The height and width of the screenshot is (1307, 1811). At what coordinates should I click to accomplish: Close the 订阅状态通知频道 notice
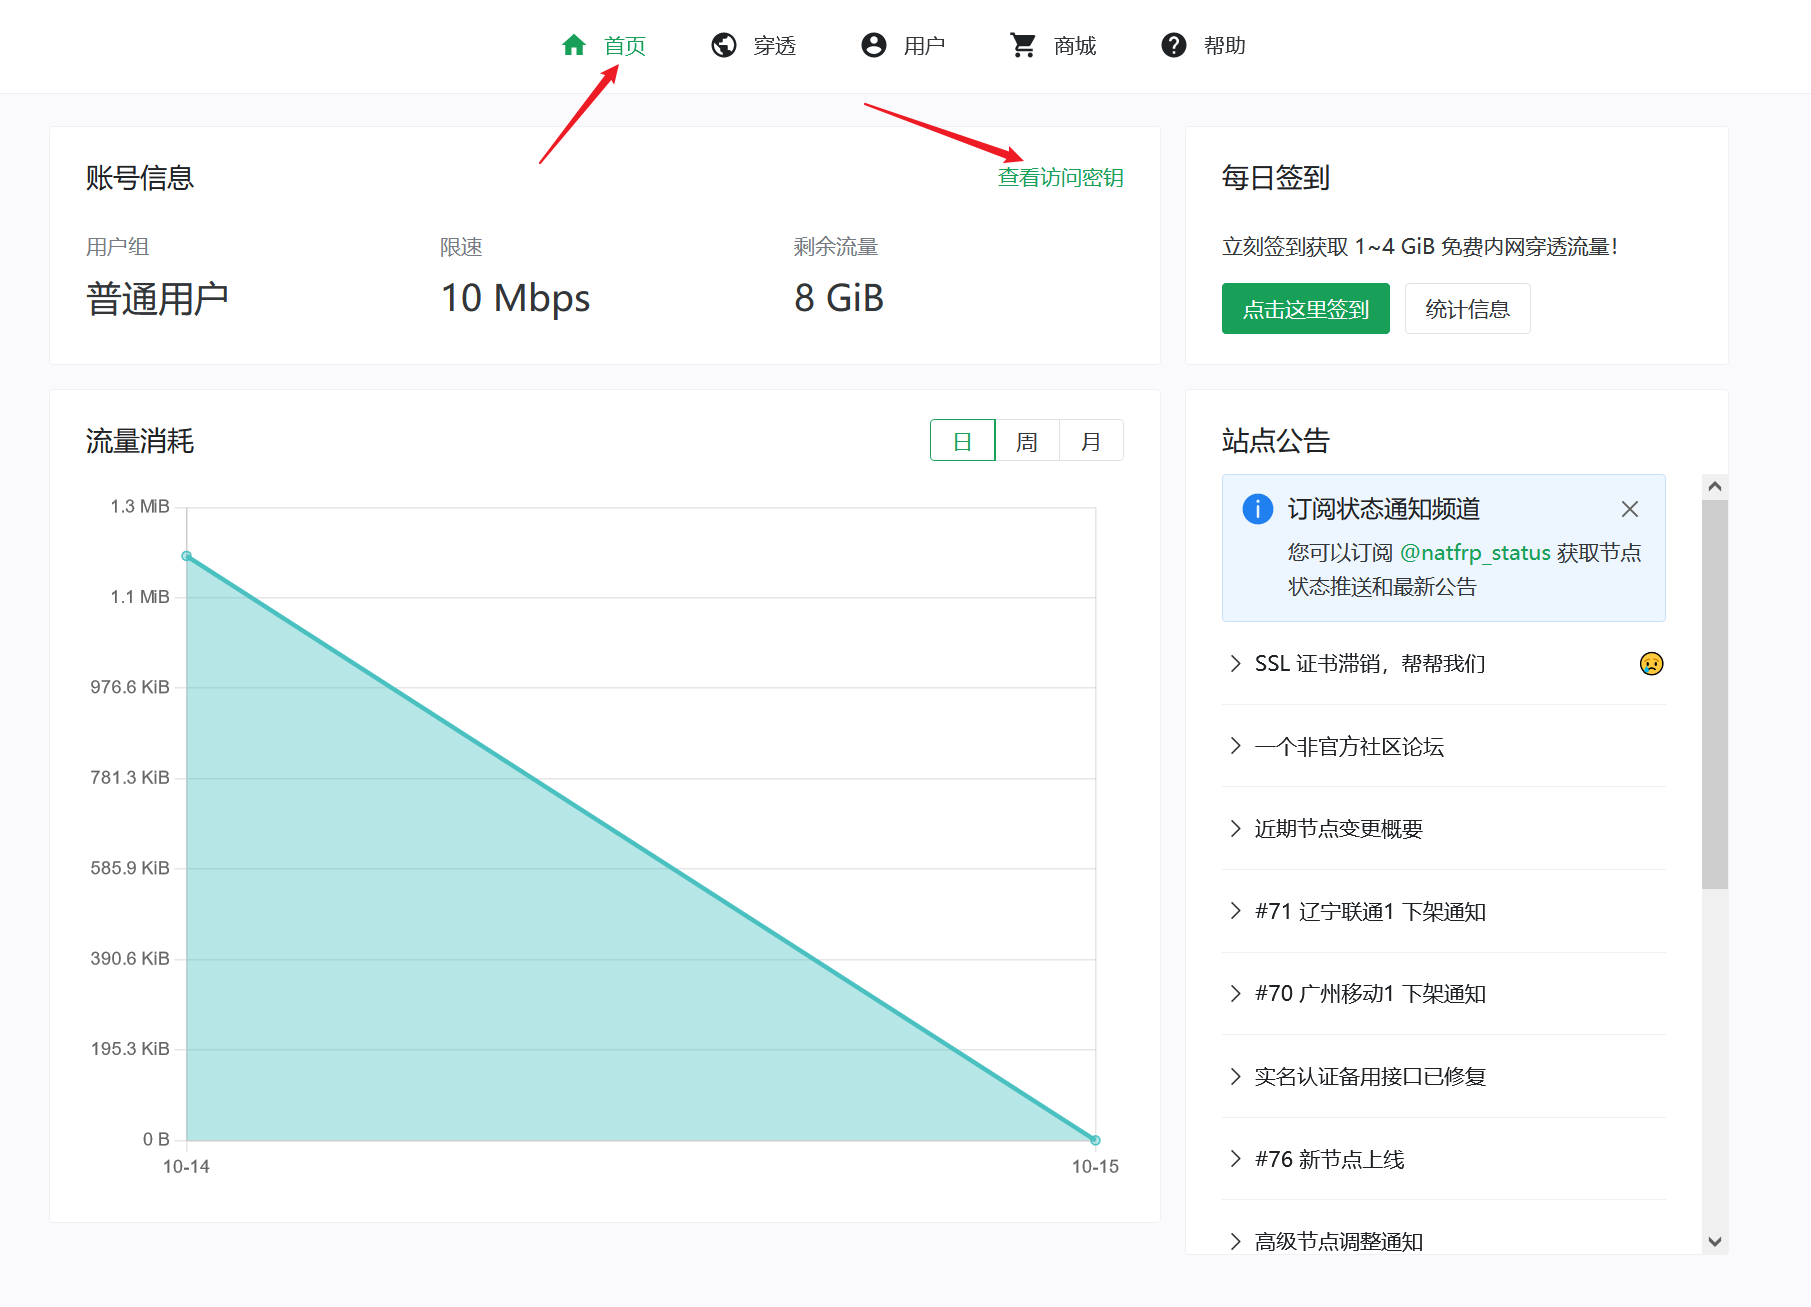(1629, 509)
